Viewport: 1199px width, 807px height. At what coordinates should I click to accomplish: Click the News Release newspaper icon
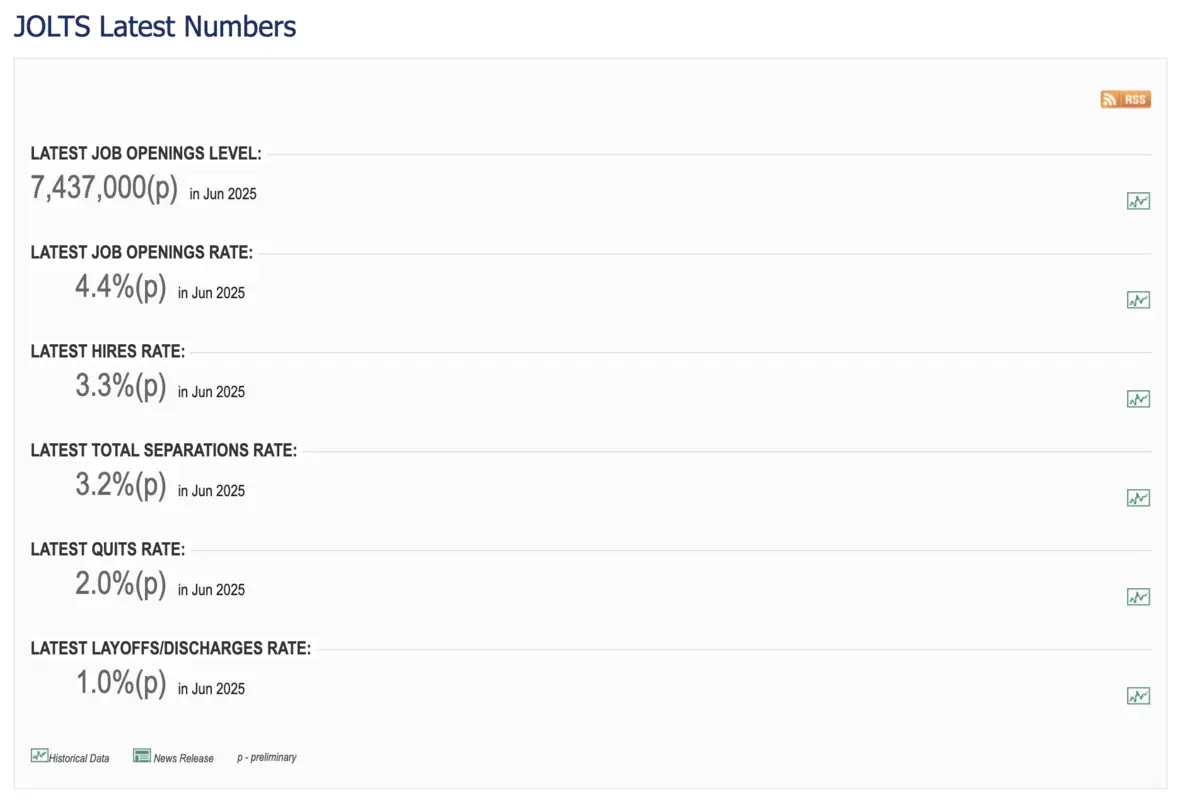(x=141, y=755)
